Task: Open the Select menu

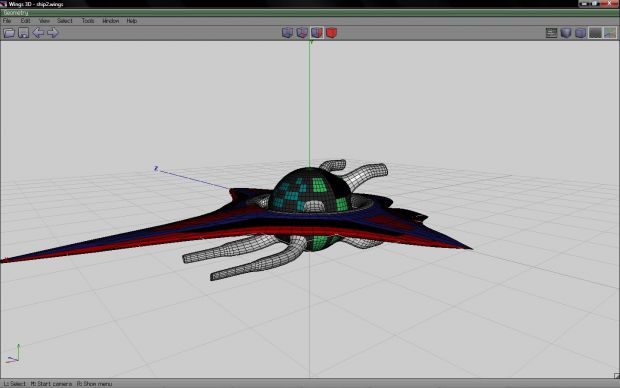Action: 65,21
